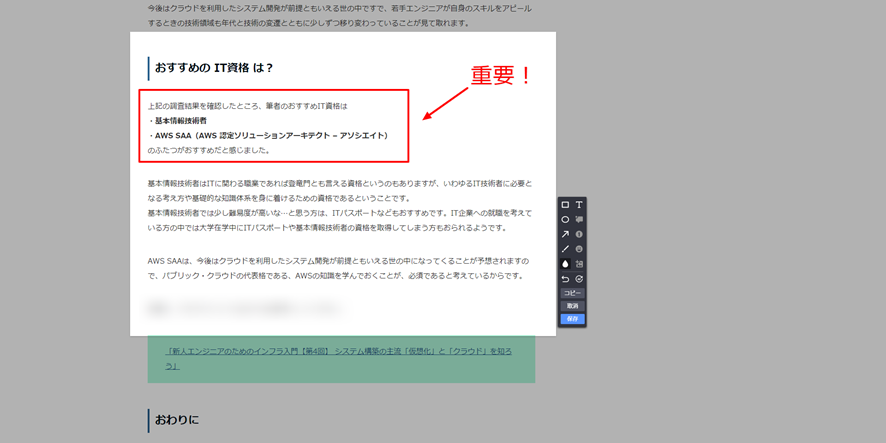Select the arrow drawing tool
This screenshot has height=443, width=886.
(x=565, y=234)
